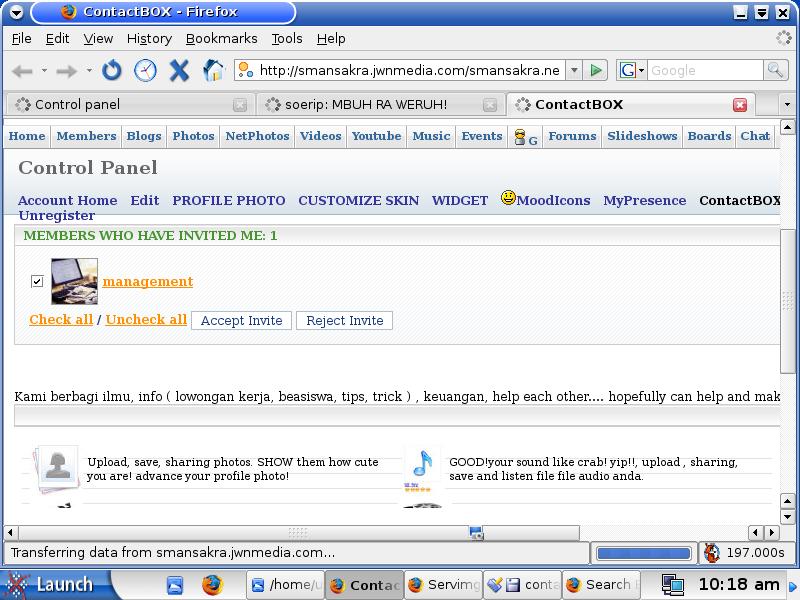800x600 pixels.
Task: Stop loading with the blue X icon
Action: [x=179, y=70]
